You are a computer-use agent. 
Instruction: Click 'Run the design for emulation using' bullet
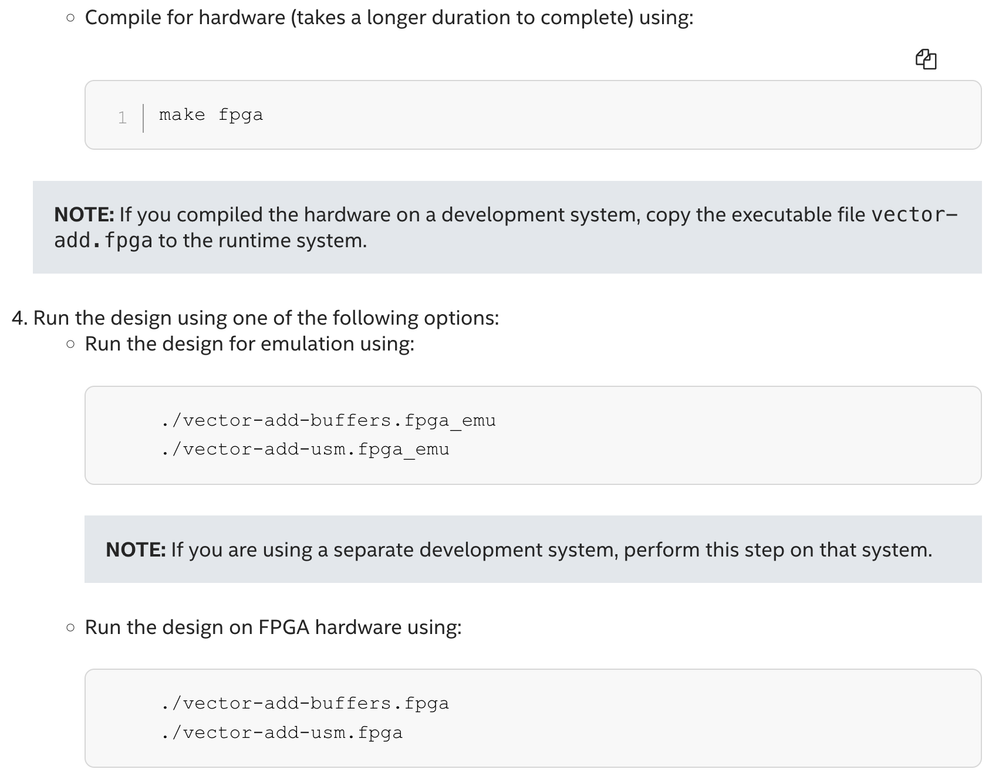coord(249,344)
